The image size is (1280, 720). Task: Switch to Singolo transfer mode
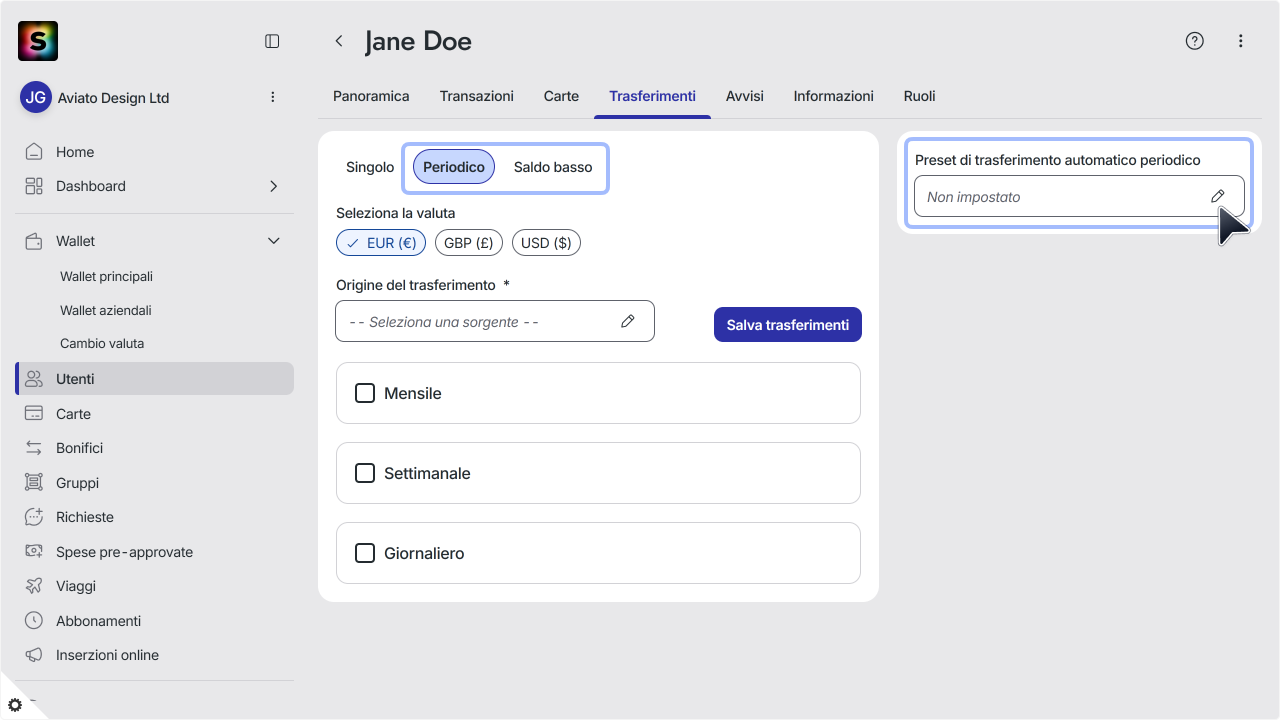tap(370, 167)
